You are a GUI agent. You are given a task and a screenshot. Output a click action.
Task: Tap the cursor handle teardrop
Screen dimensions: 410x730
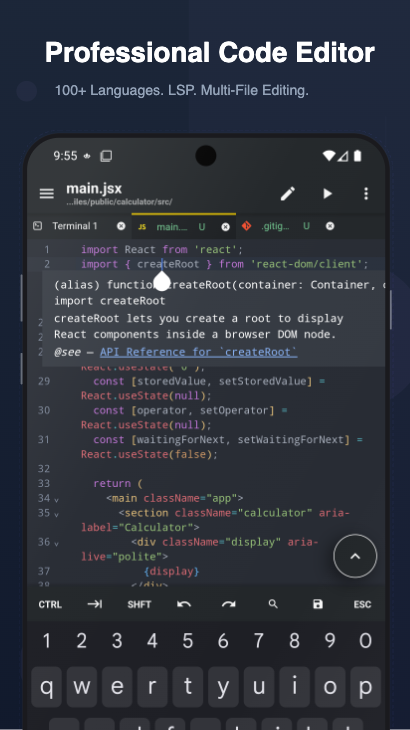pos(162,280)
